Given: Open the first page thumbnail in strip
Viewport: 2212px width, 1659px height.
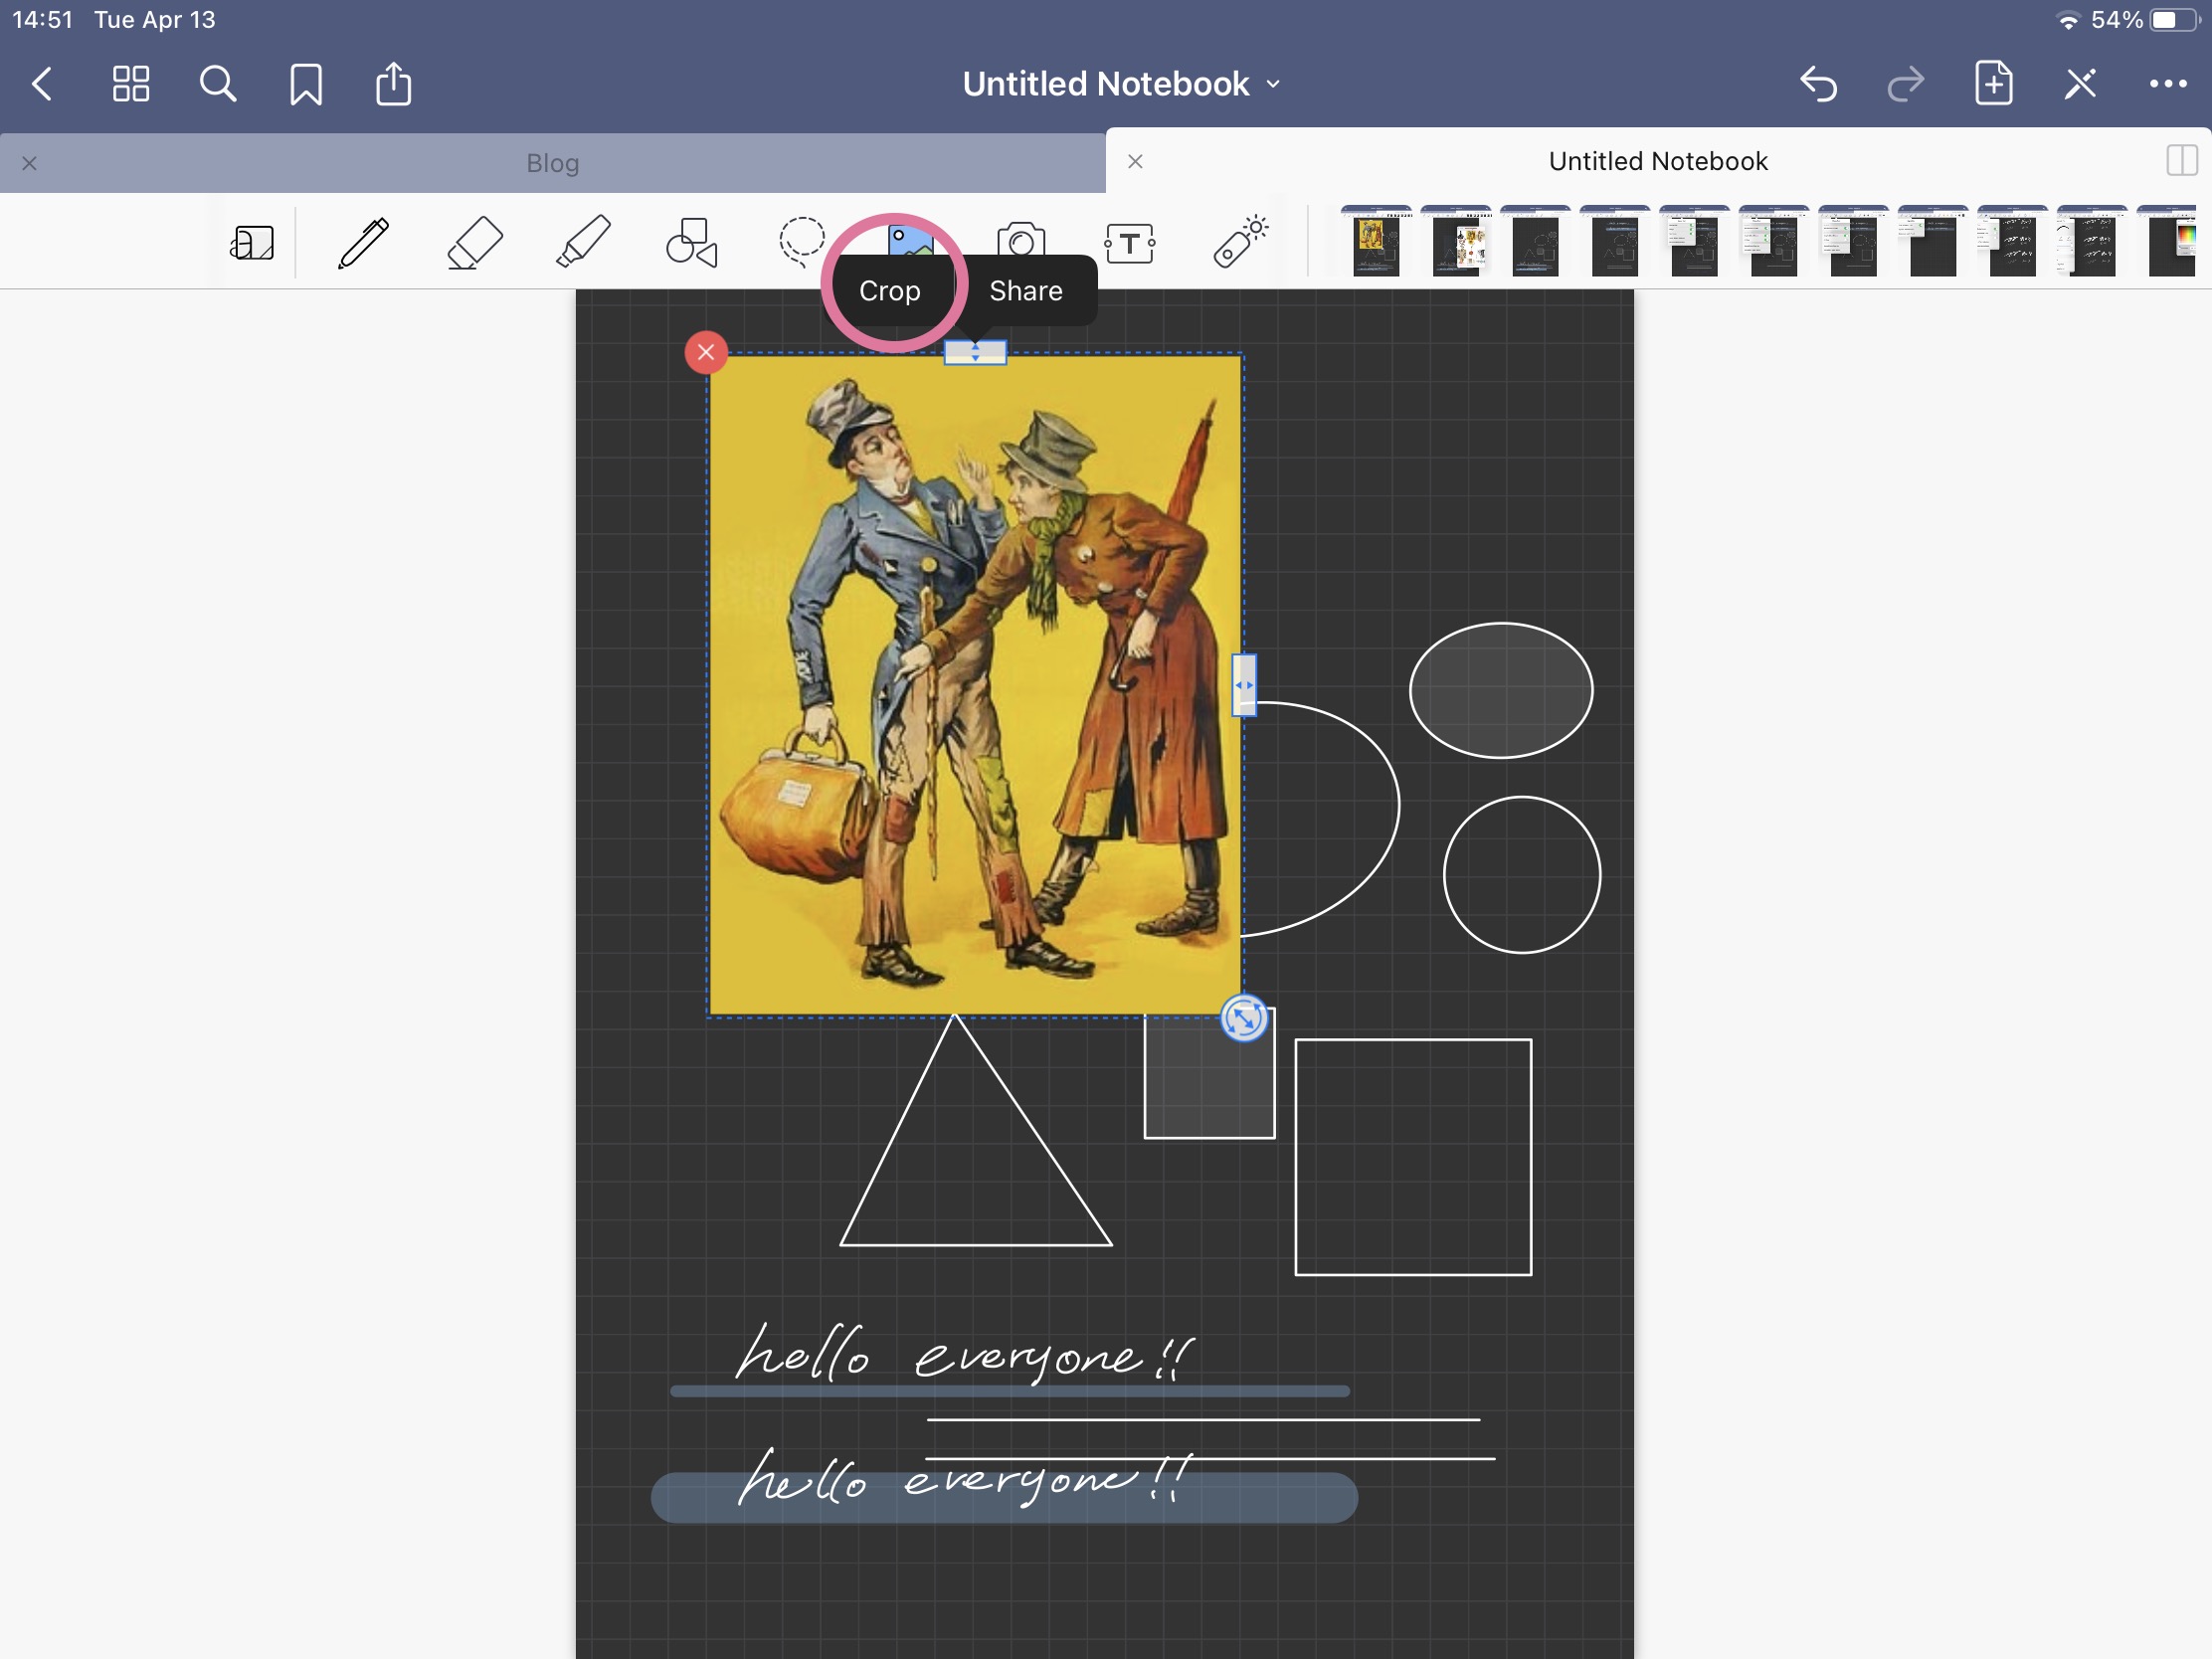Looking at the screenshot, I should [x=1376, y=243].
